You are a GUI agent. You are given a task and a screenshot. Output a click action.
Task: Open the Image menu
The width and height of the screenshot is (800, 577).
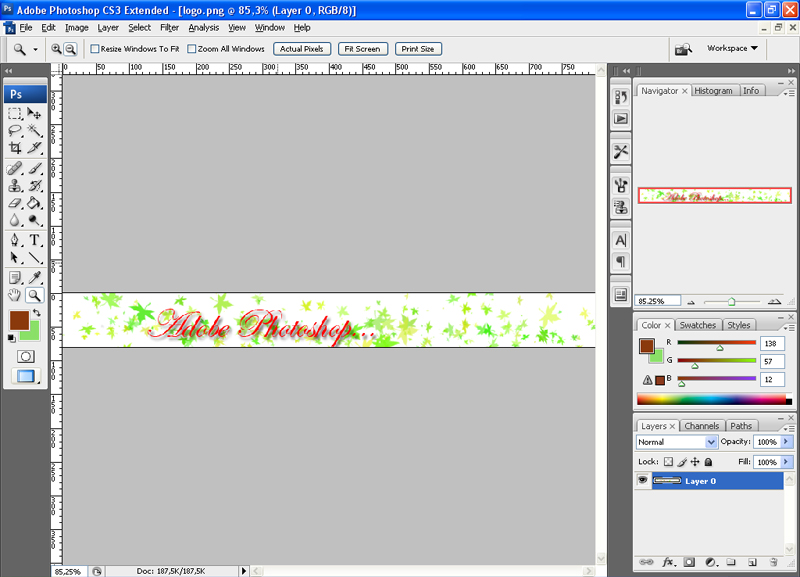tap(77, 28)
